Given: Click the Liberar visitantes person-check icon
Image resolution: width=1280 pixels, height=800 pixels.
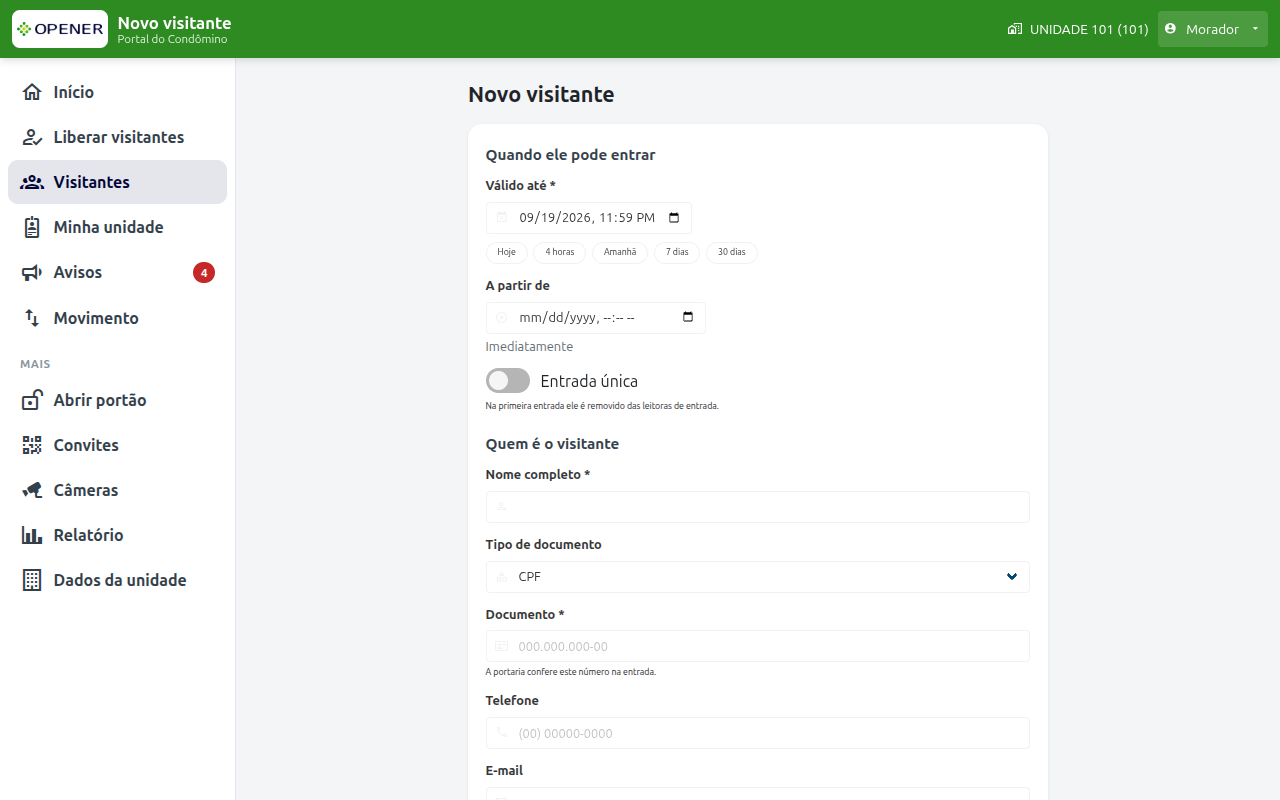Looking at the screenshot, I should 32,137.
